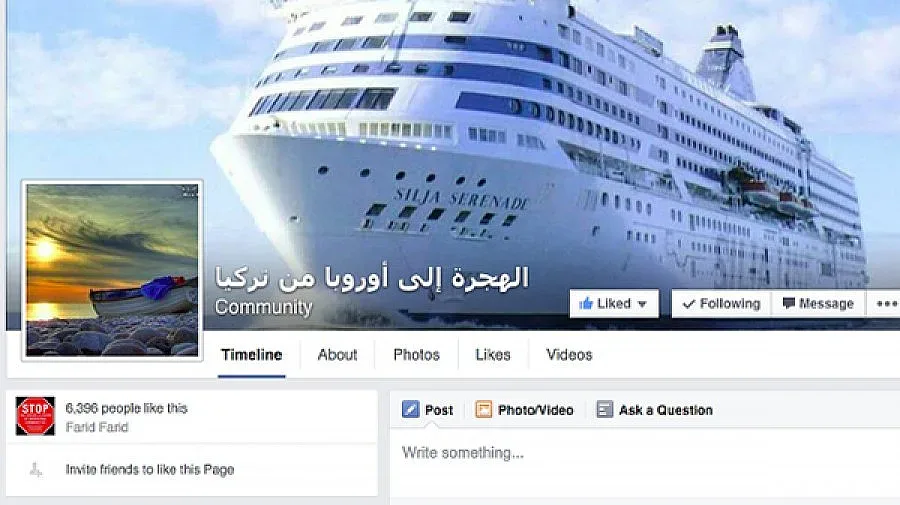This screenshot has height=505, width=900.
Task: Toggle the Following button
Action: click(721, 304)
